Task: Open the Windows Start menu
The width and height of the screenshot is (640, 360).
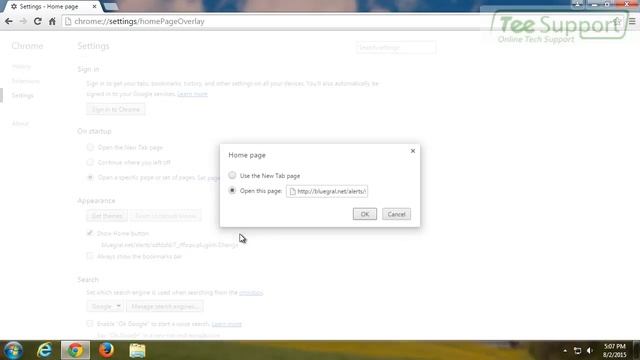Action: point(13,350)
